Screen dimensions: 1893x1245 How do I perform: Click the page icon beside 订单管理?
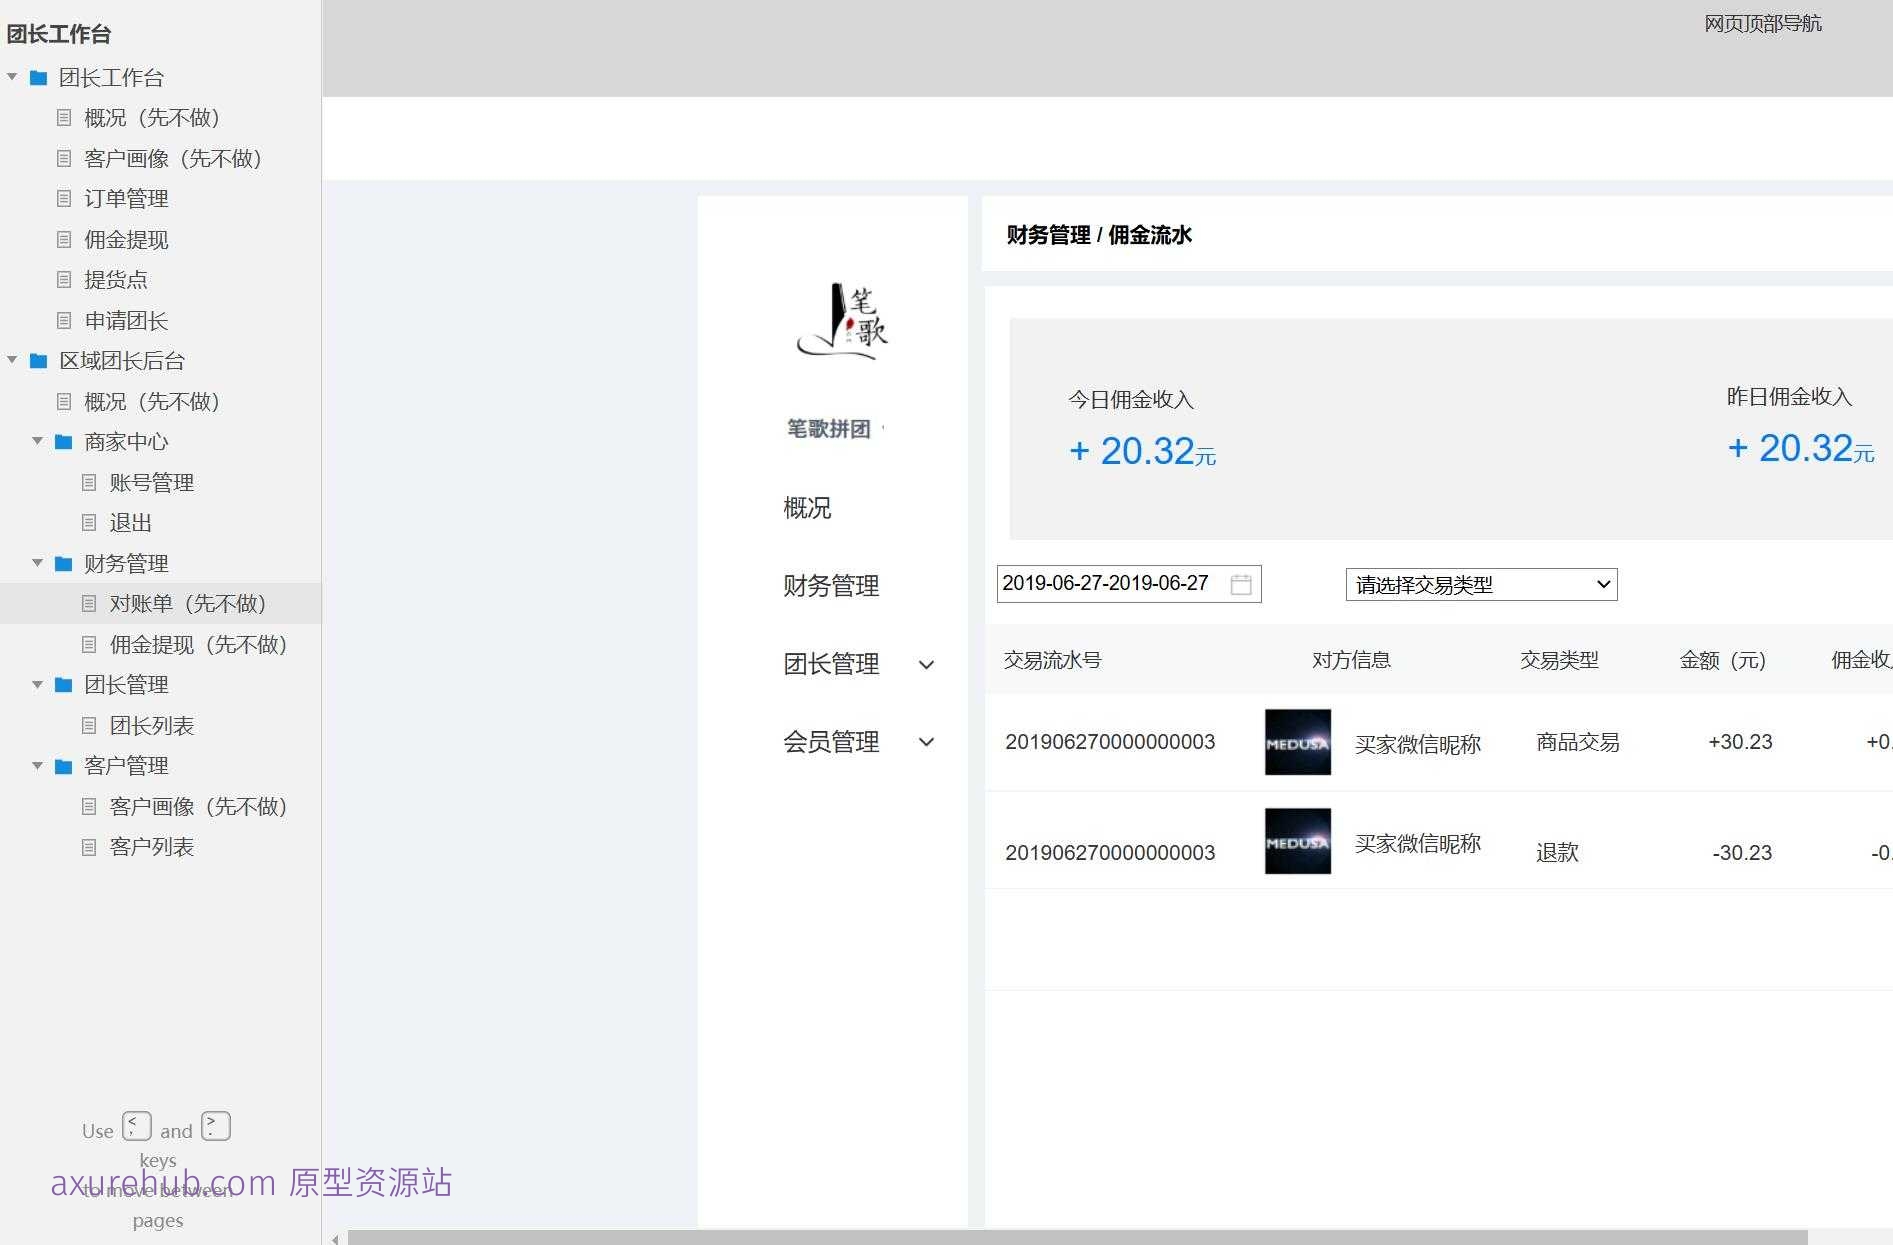64,199
